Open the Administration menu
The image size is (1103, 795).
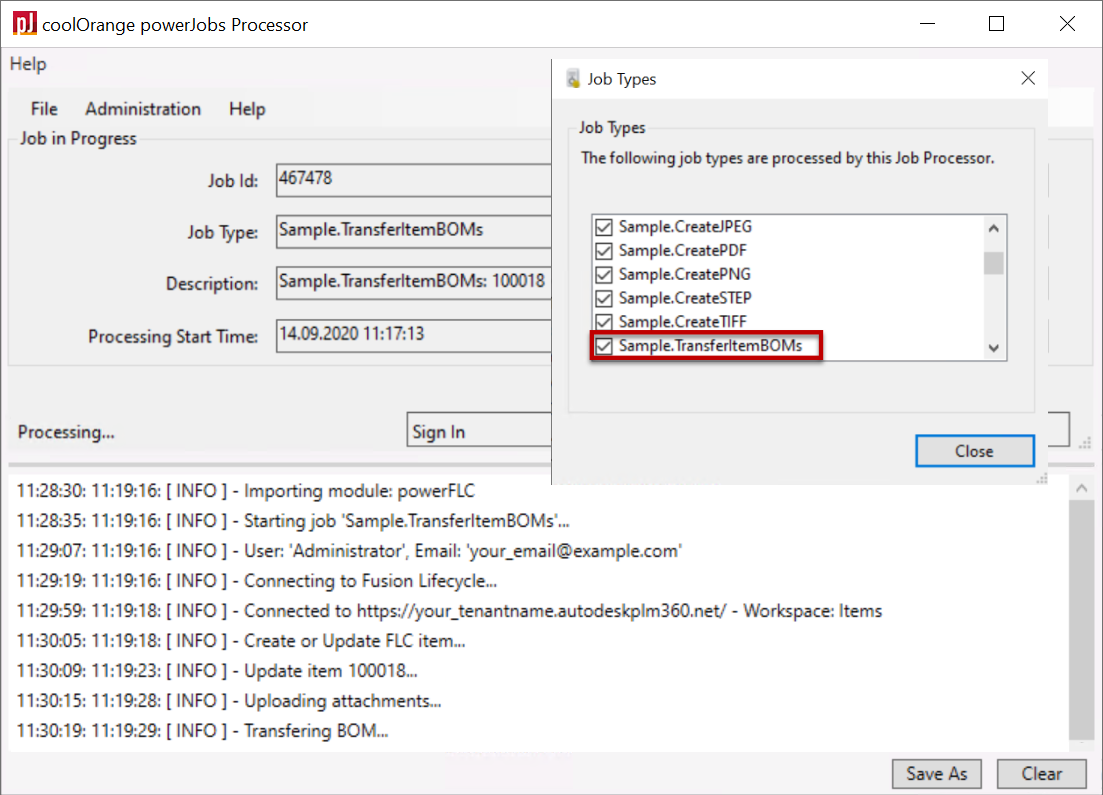(x=143, y=109)
